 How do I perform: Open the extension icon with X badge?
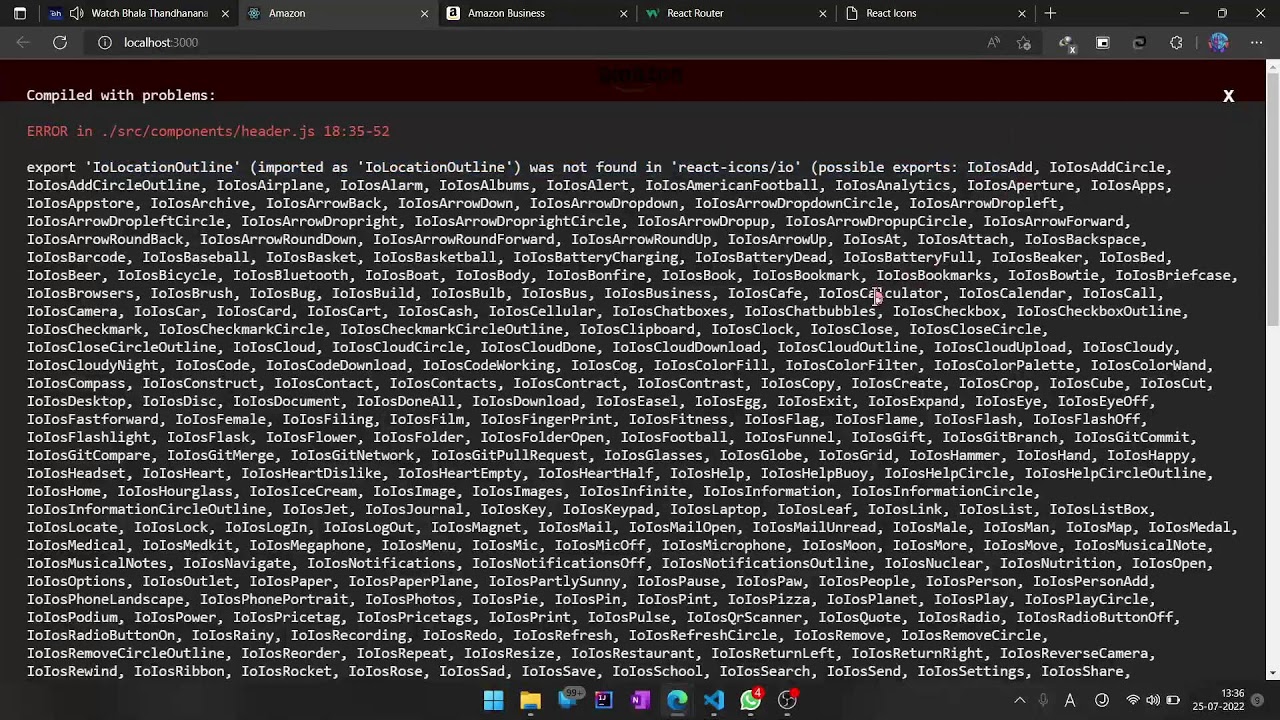(x=1067, y=43)
